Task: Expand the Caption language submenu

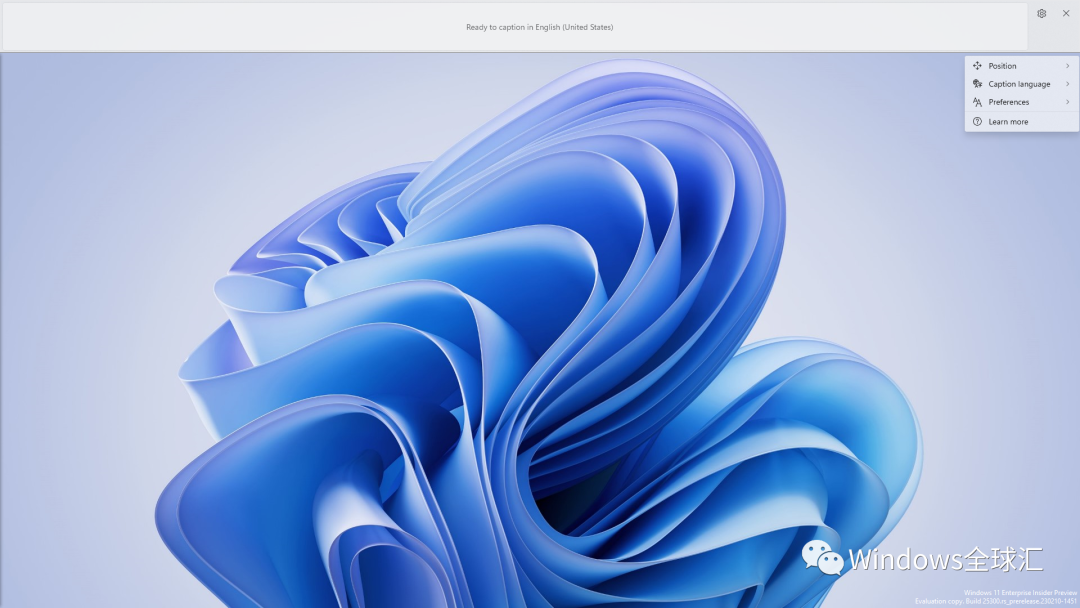Action: point(1021,84)
